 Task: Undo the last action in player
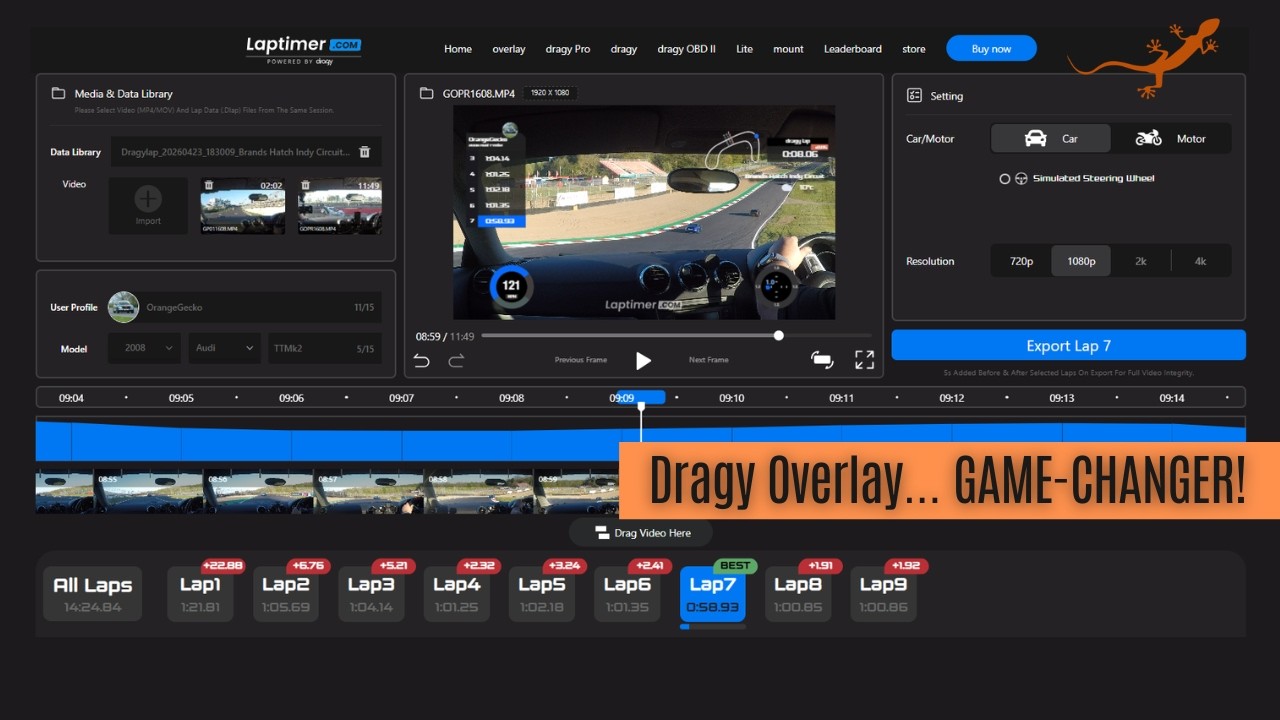pyautogui.click(x=422, y=360)
